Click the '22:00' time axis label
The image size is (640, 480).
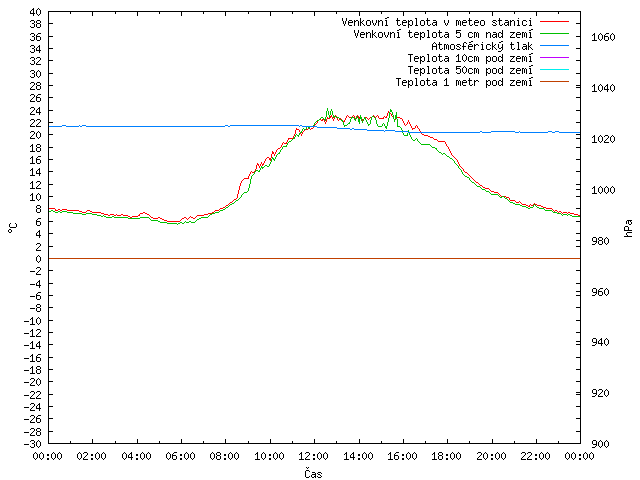(x=535, y=456)
